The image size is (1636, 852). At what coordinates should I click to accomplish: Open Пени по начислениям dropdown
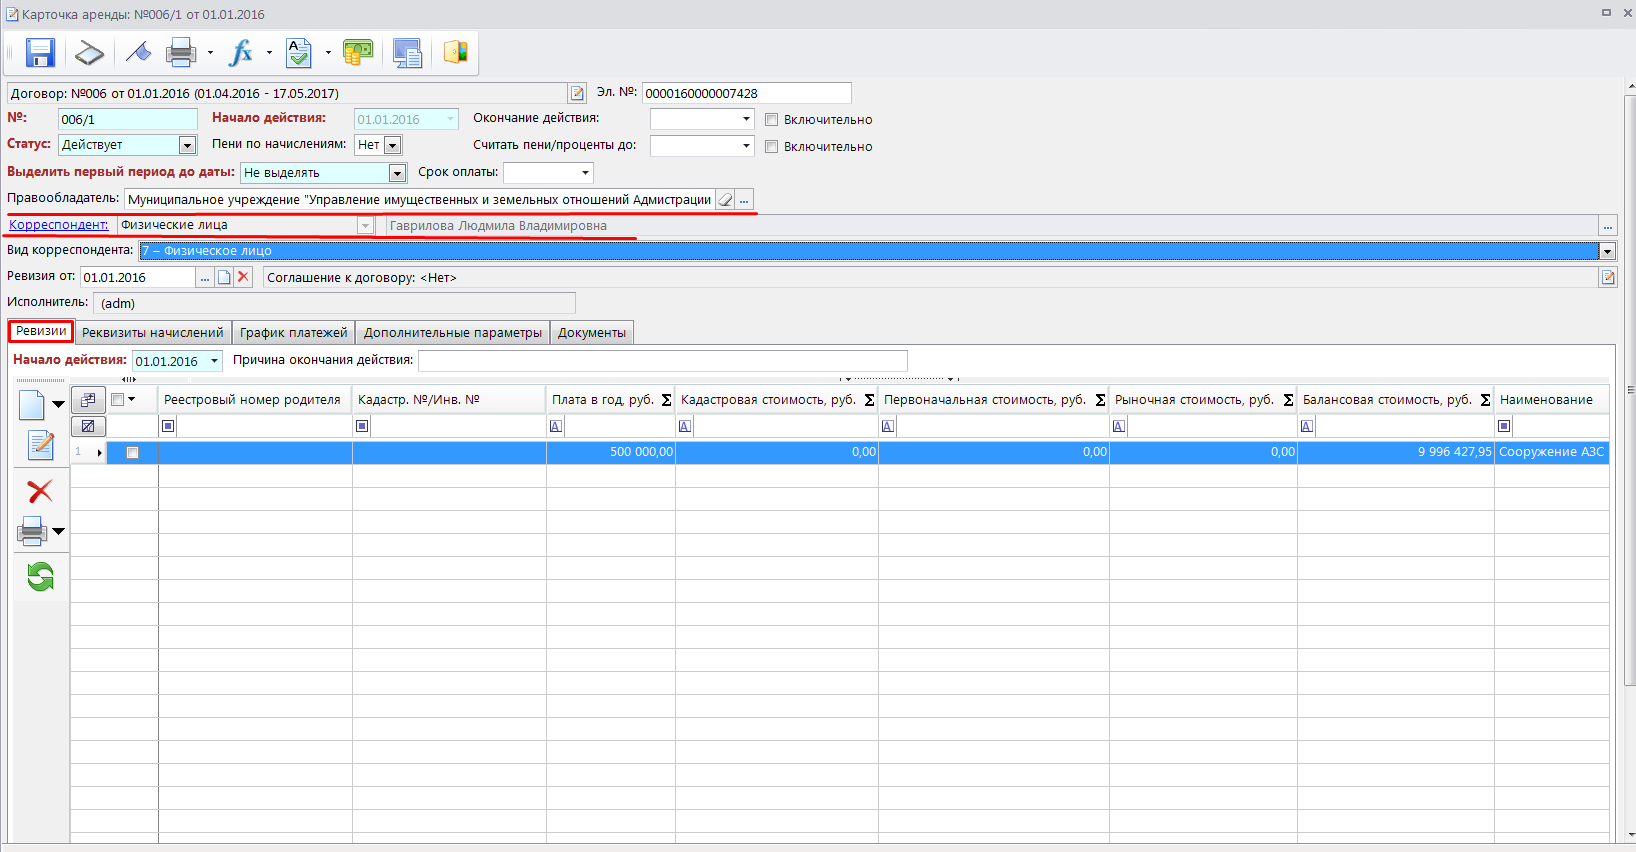click(392, 145)
